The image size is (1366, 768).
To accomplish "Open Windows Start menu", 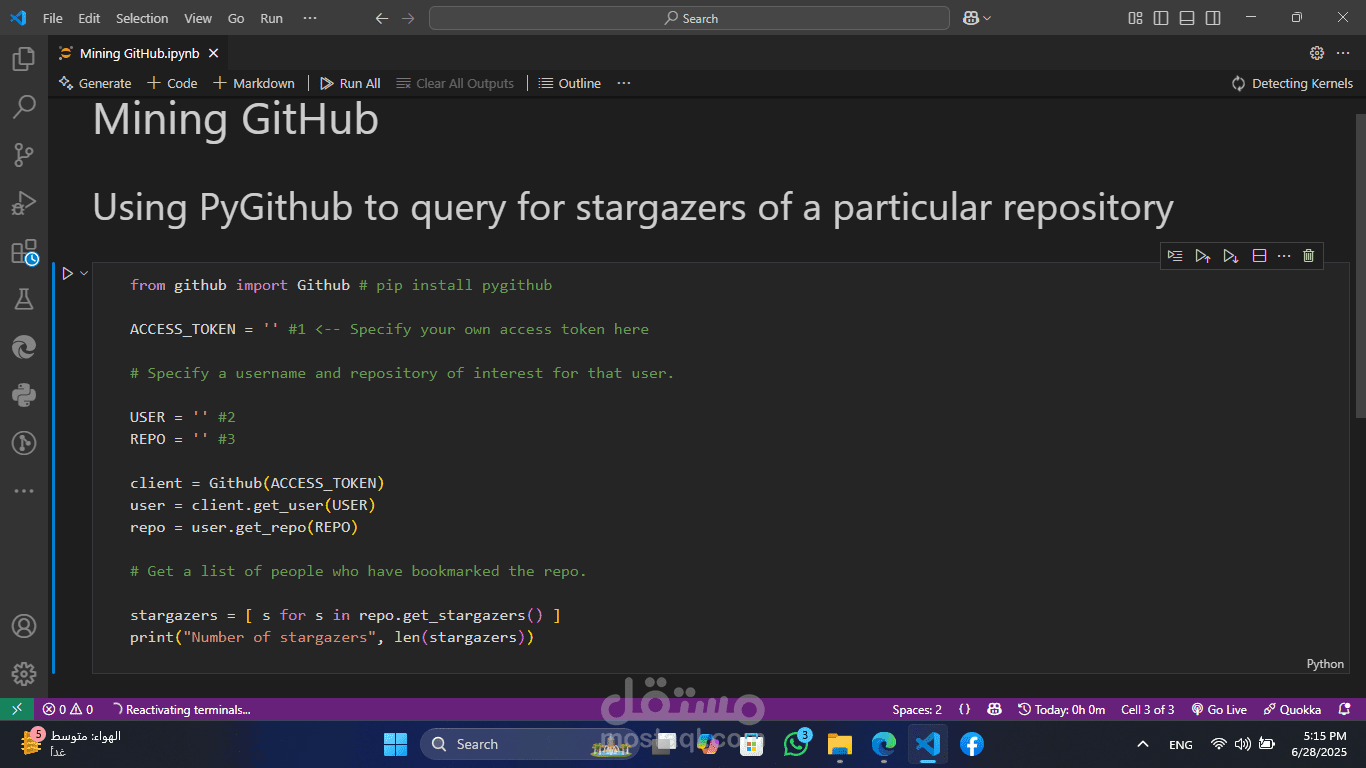I will pyautogui.click(x=395, y=744).
